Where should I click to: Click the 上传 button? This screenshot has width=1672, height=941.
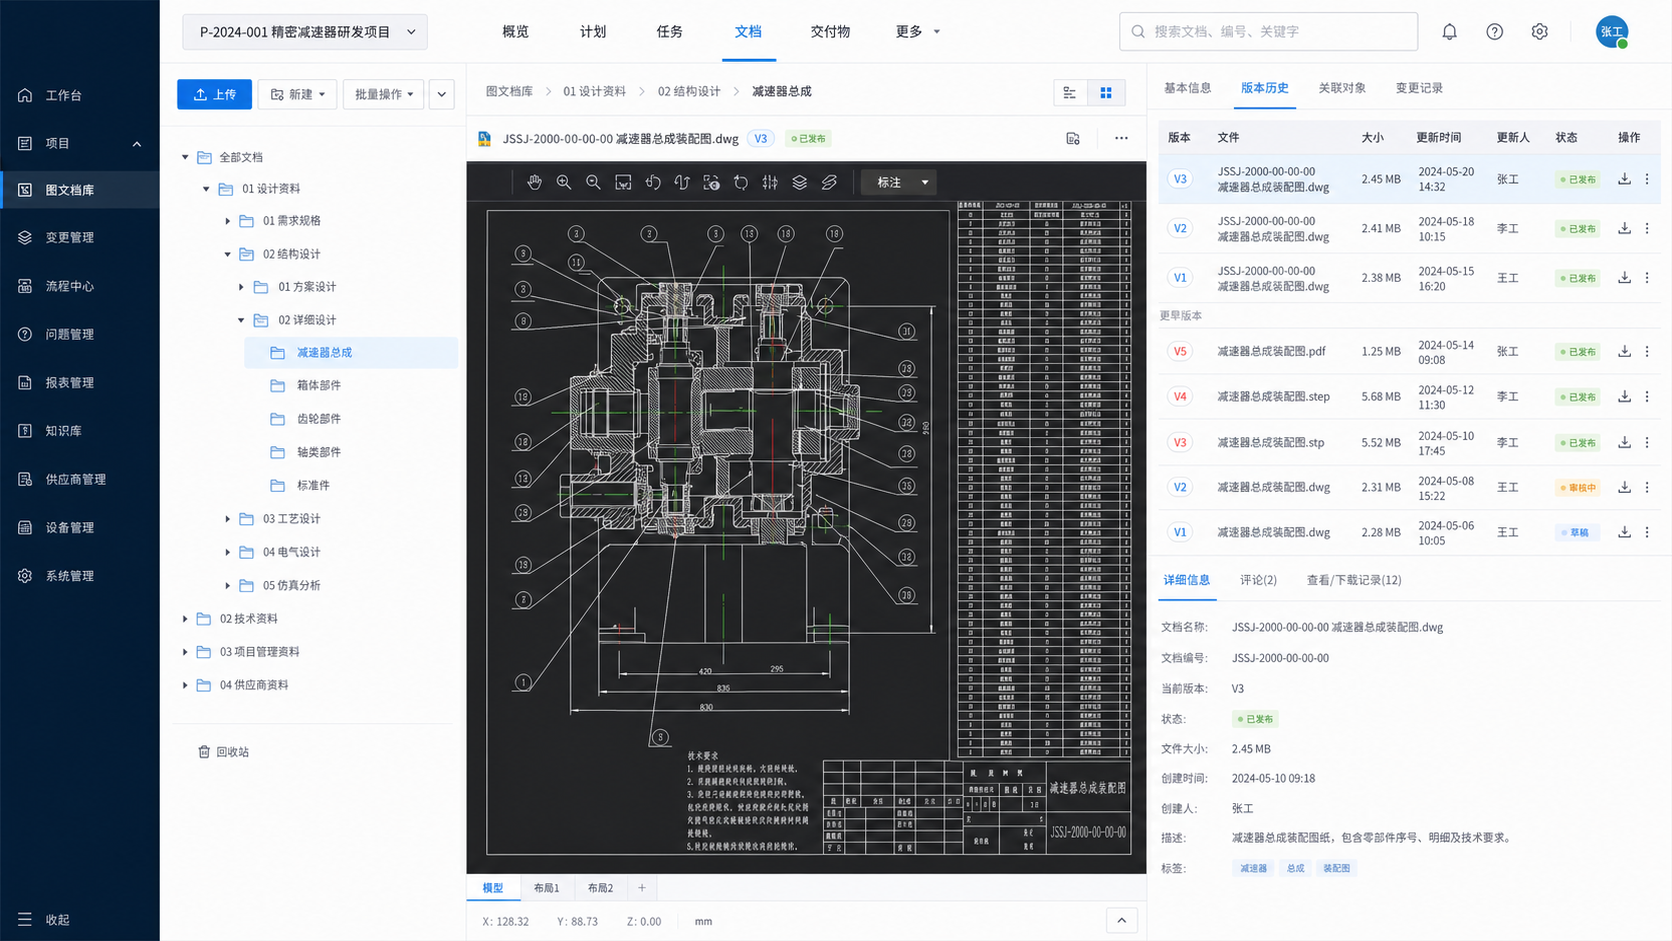pyautogui.click(x=214, y=94)
